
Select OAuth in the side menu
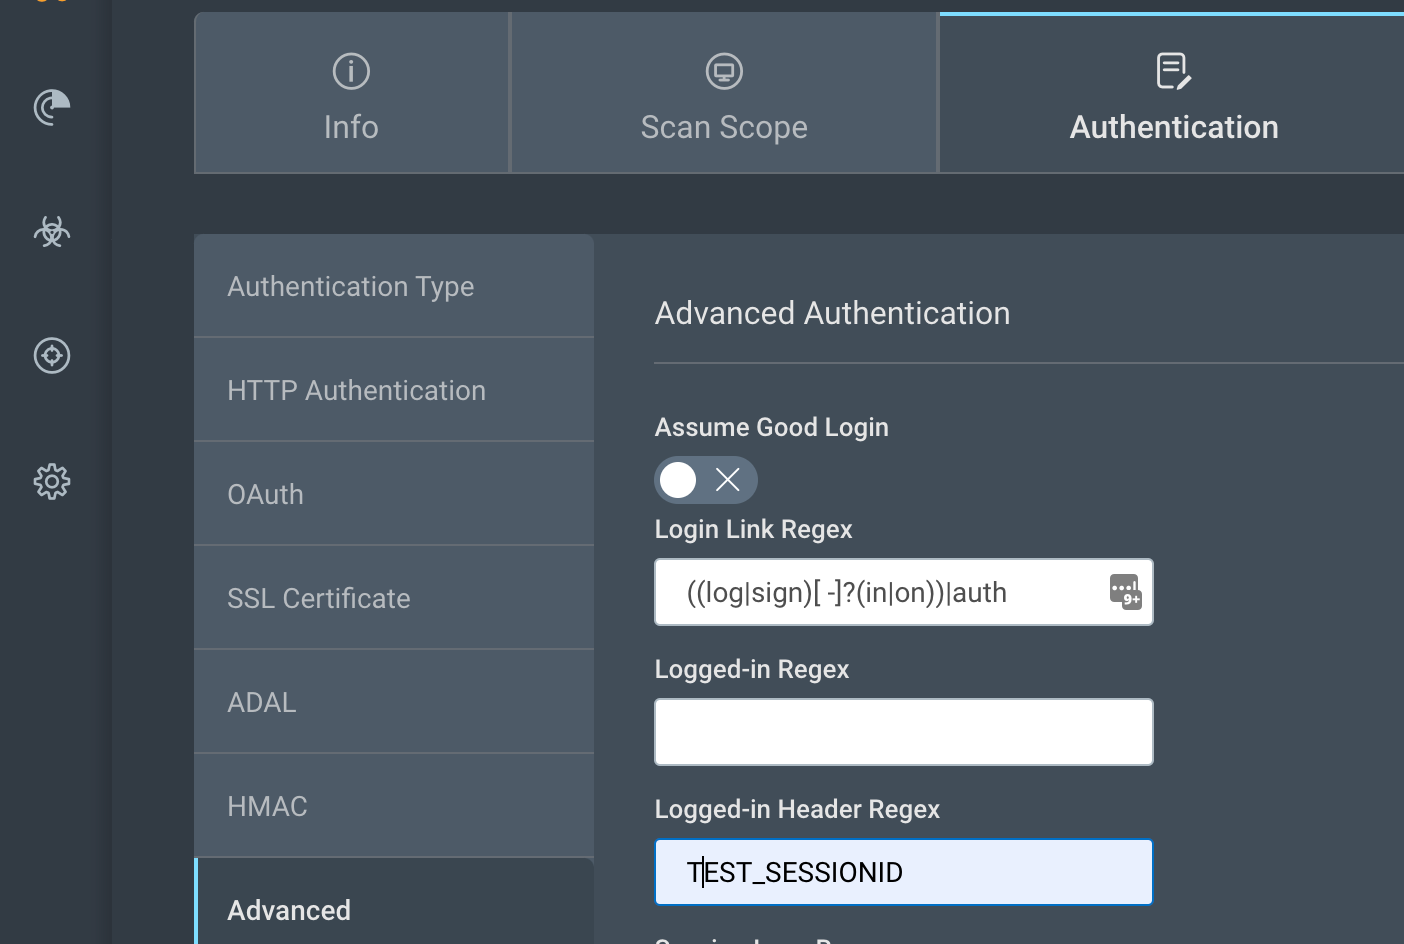(x=393, y=495)
